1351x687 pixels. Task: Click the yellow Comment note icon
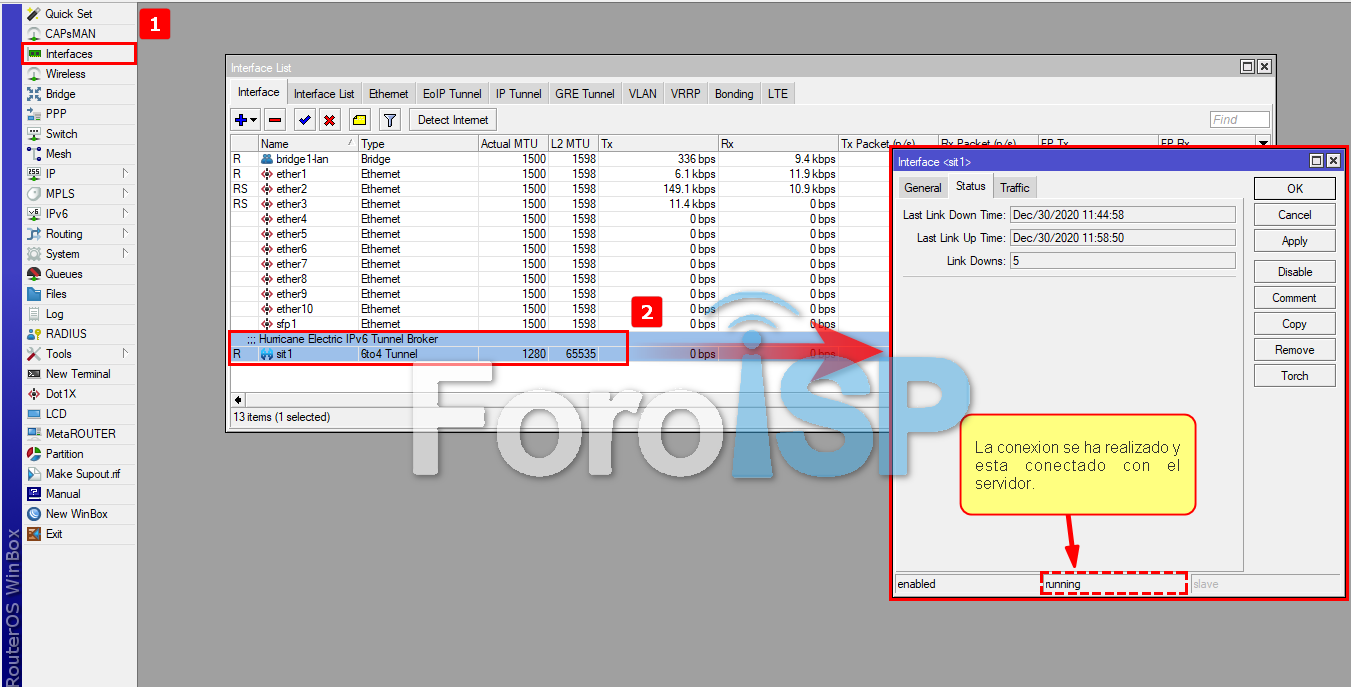tap(359, 120)
